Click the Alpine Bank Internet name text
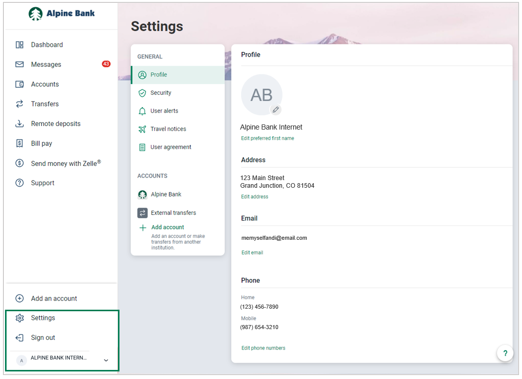522x379 pixels. click(271, 127)
